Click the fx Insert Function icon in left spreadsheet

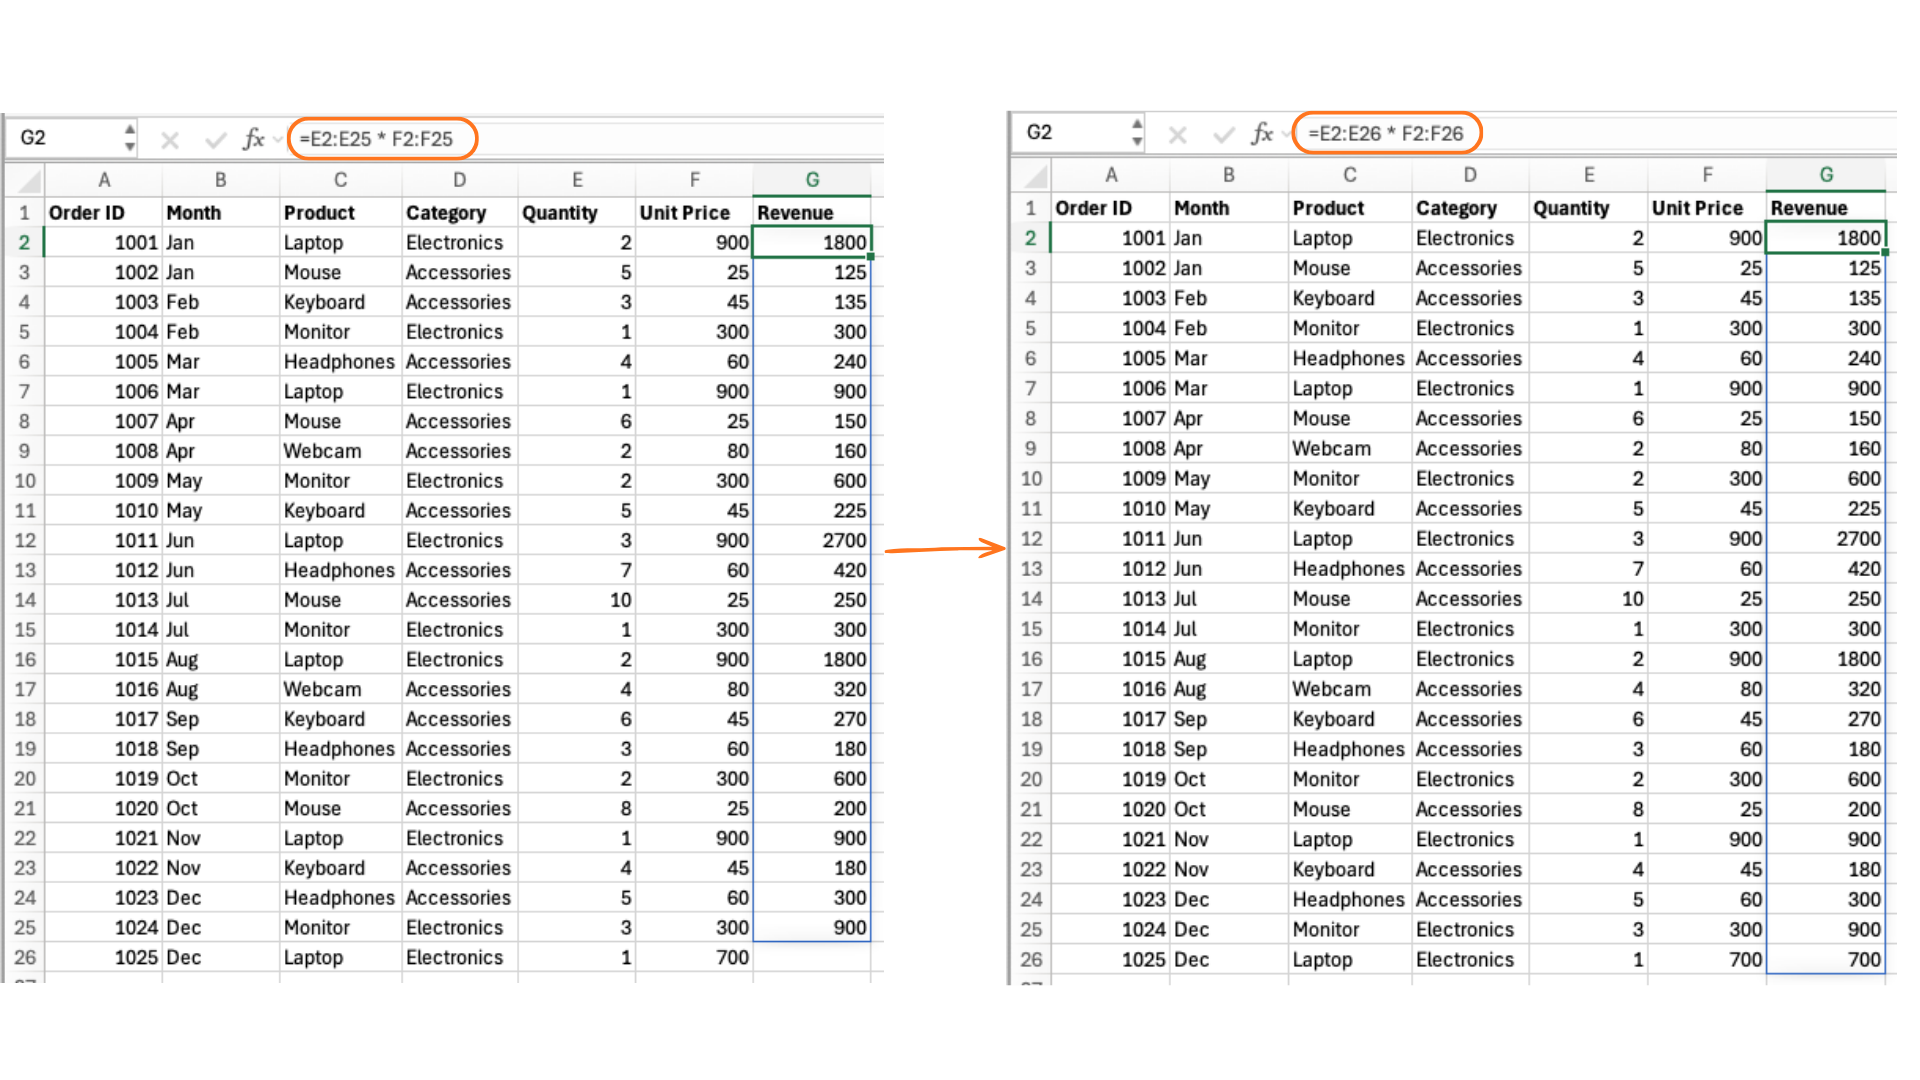[x=253, y=139]
